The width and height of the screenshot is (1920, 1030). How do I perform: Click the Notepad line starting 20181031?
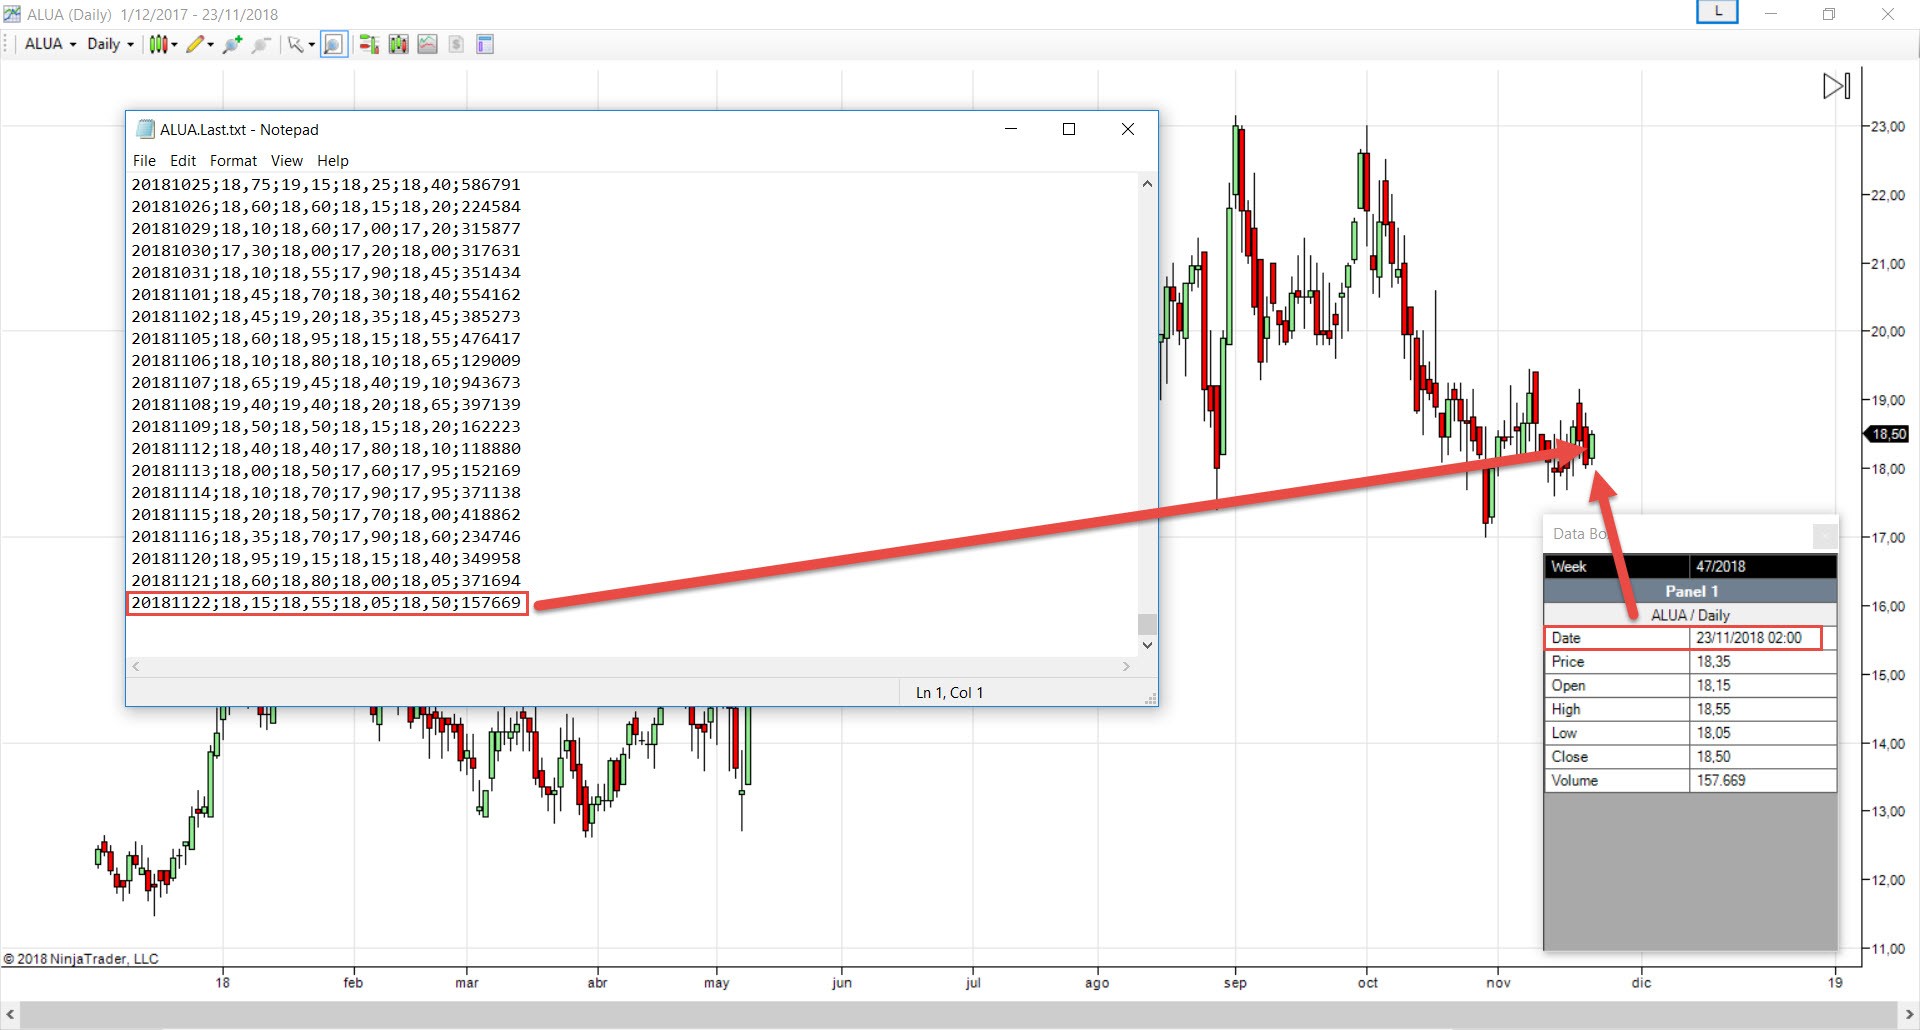point(326,273)
